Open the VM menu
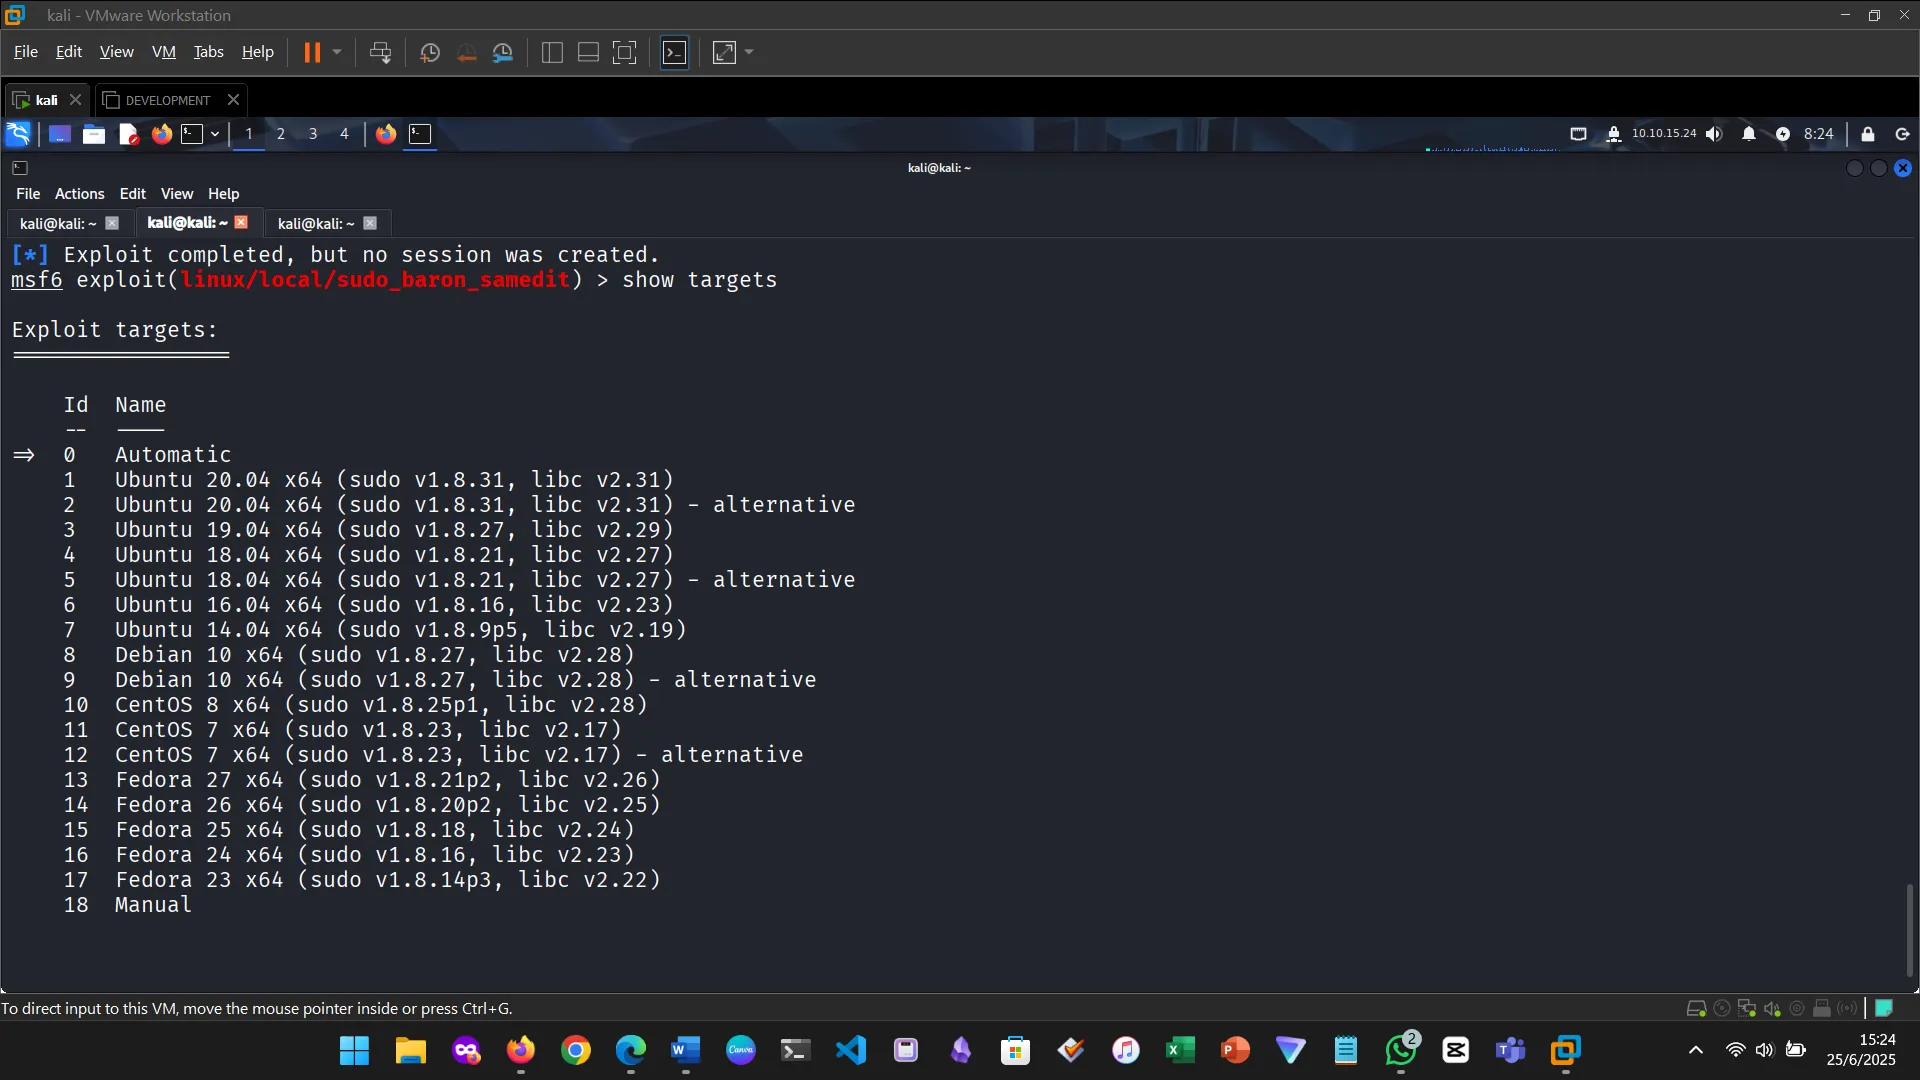Screen dimensions: 1920x1080 163,52
